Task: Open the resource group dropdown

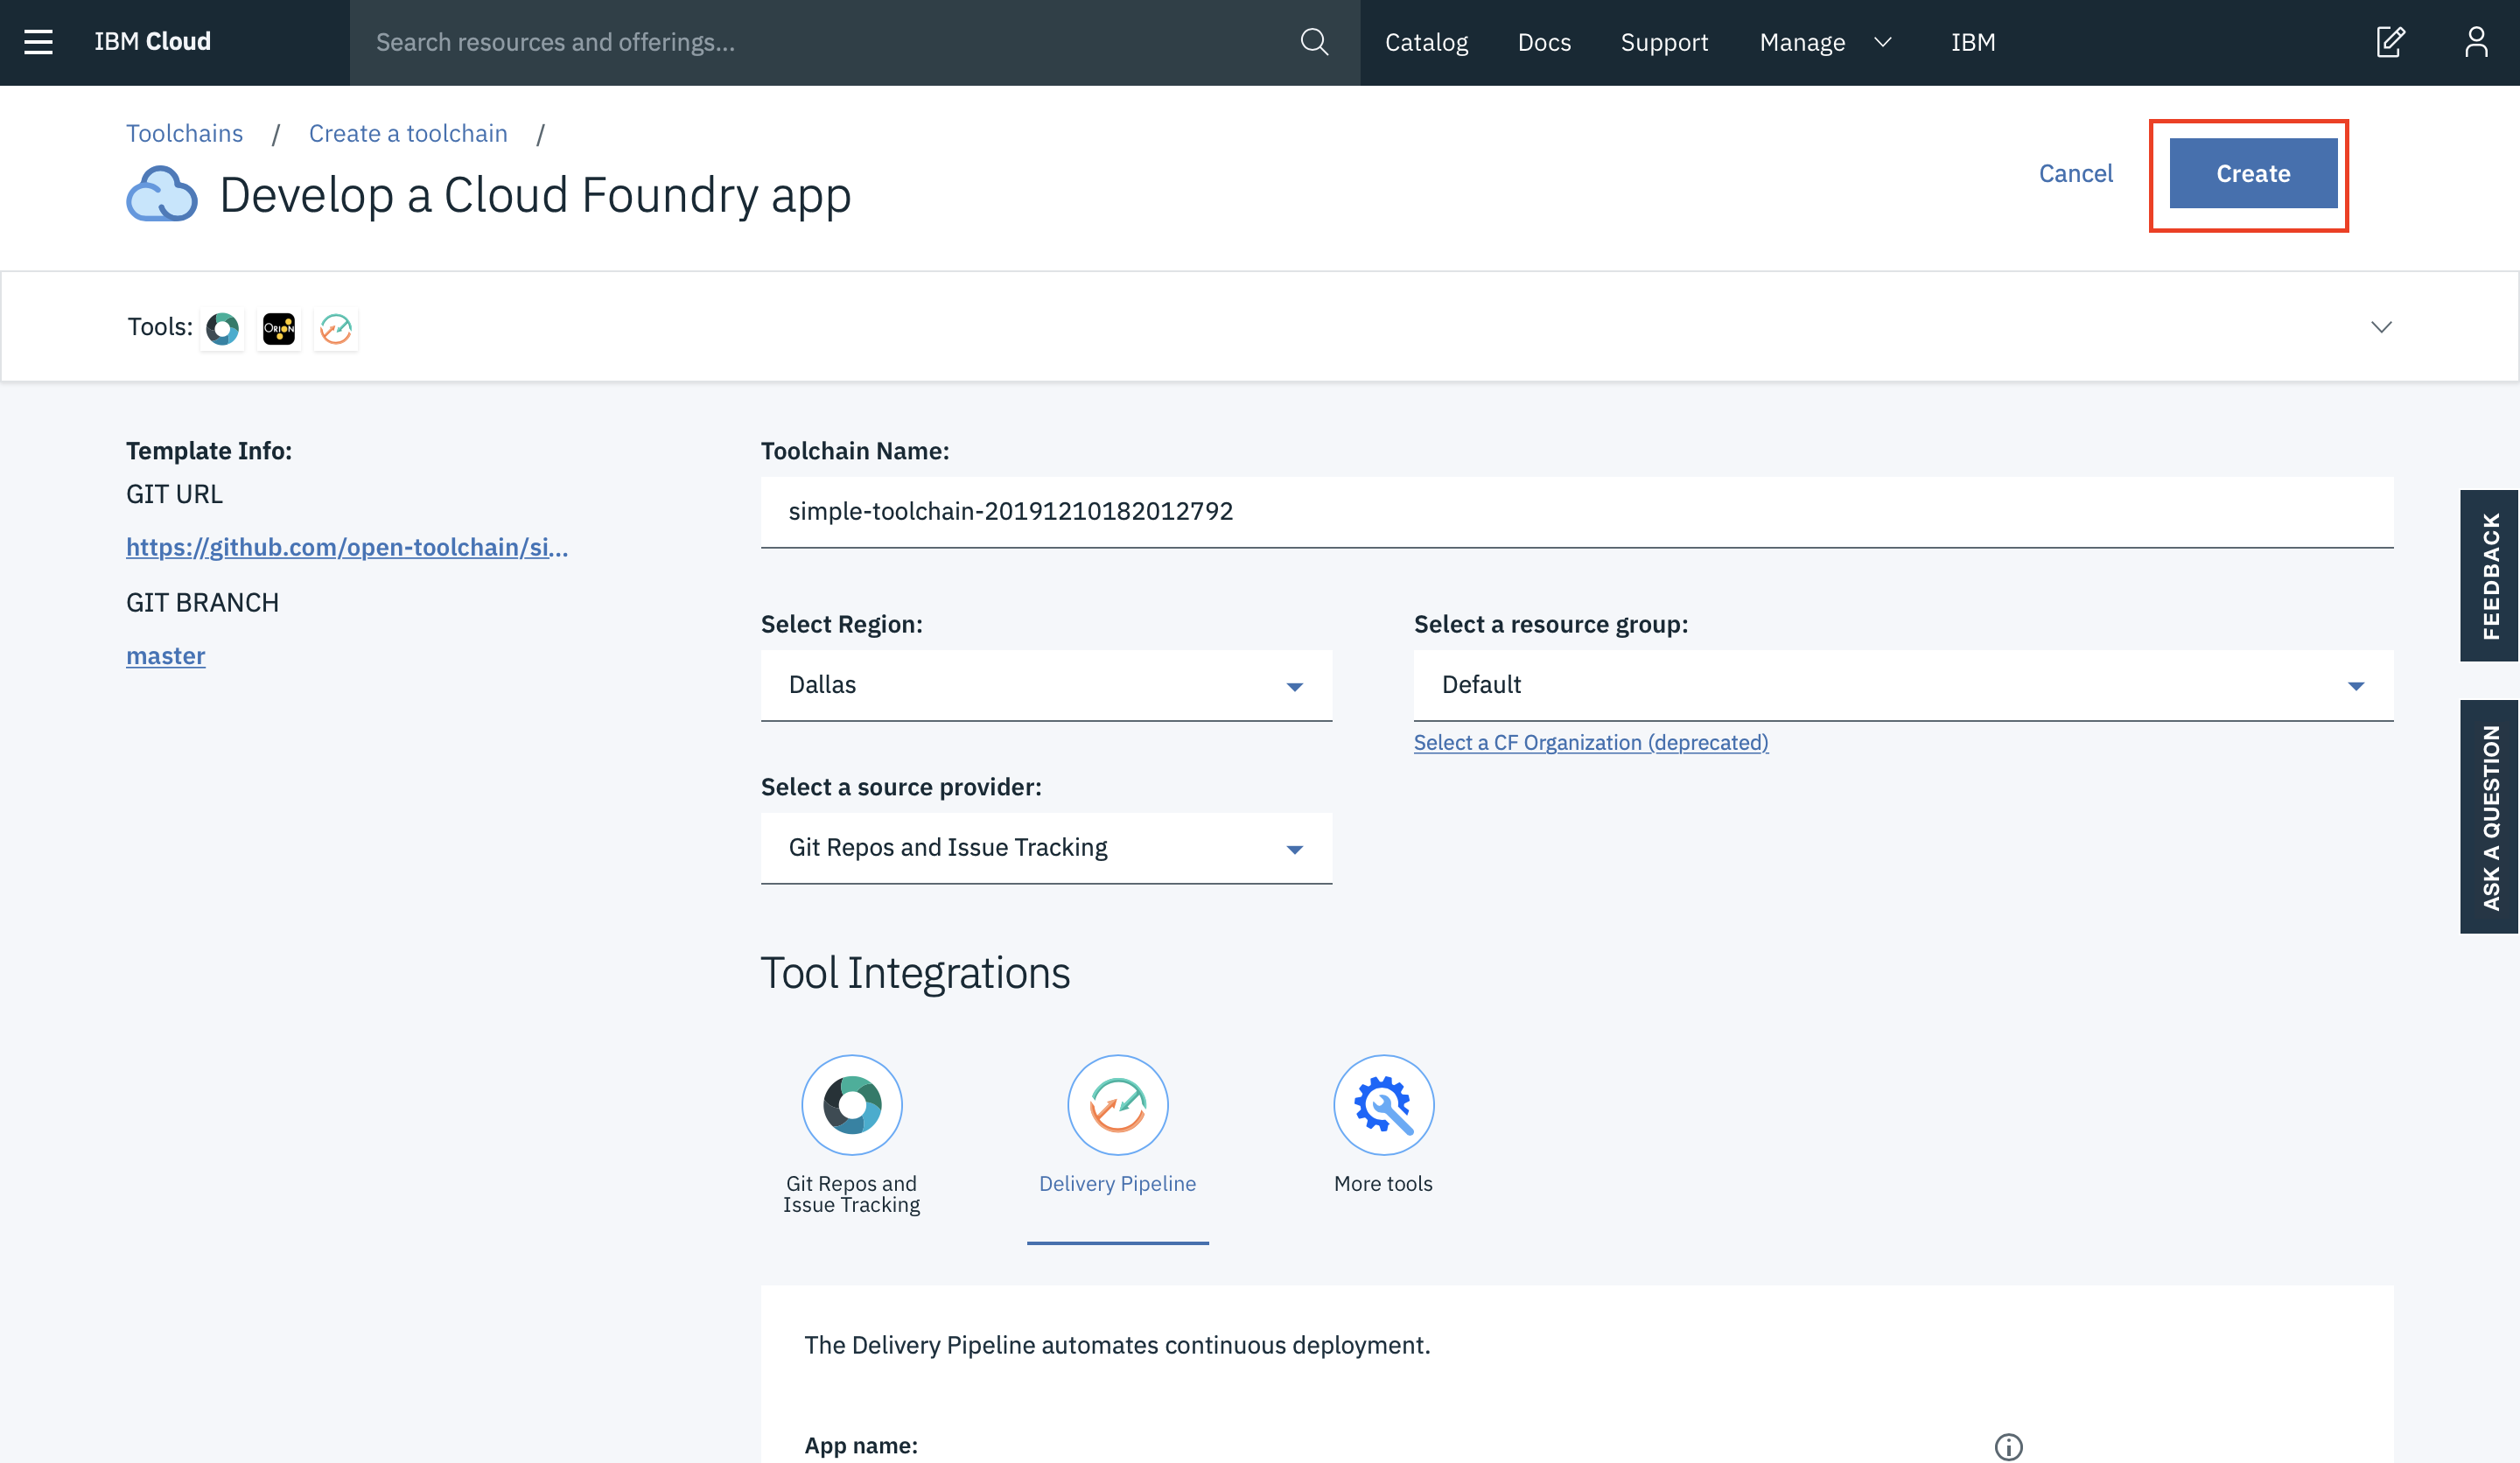Action: pyautogui.click(x=1902, y=685)
